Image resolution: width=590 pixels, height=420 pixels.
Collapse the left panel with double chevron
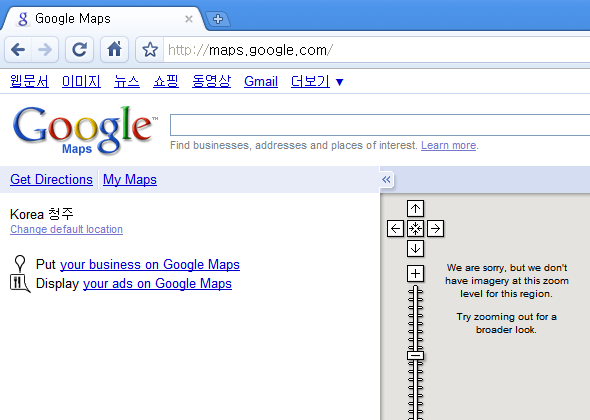click(386, 180)
